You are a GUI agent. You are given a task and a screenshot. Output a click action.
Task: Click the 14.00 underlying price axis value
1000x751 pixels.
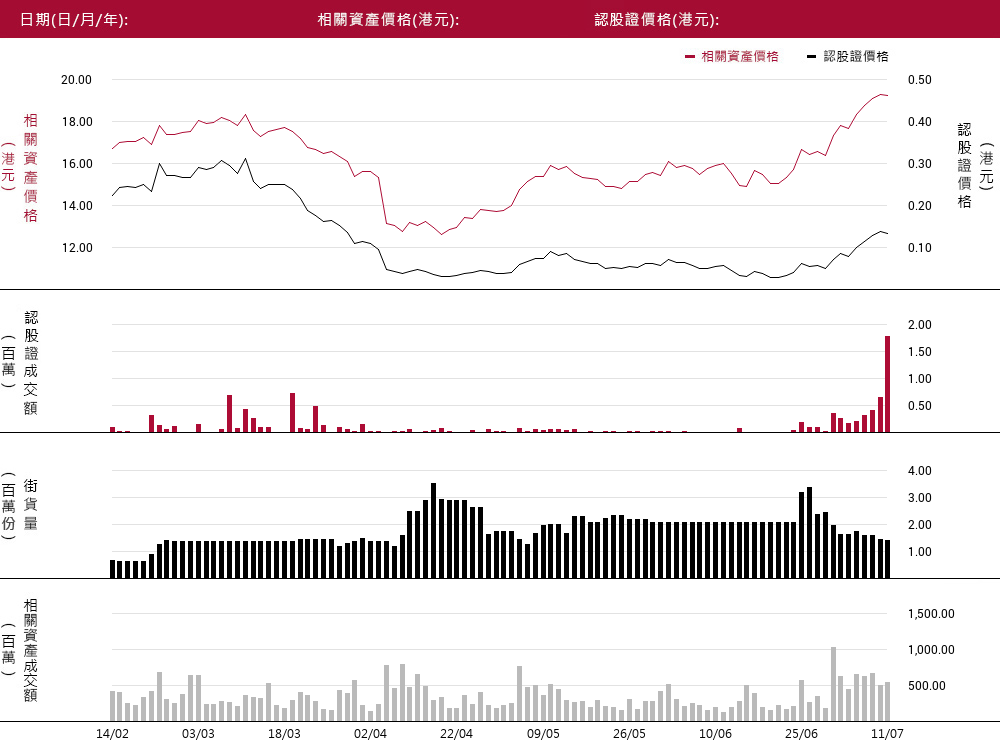pyautogui.click(x=77, y=205)
